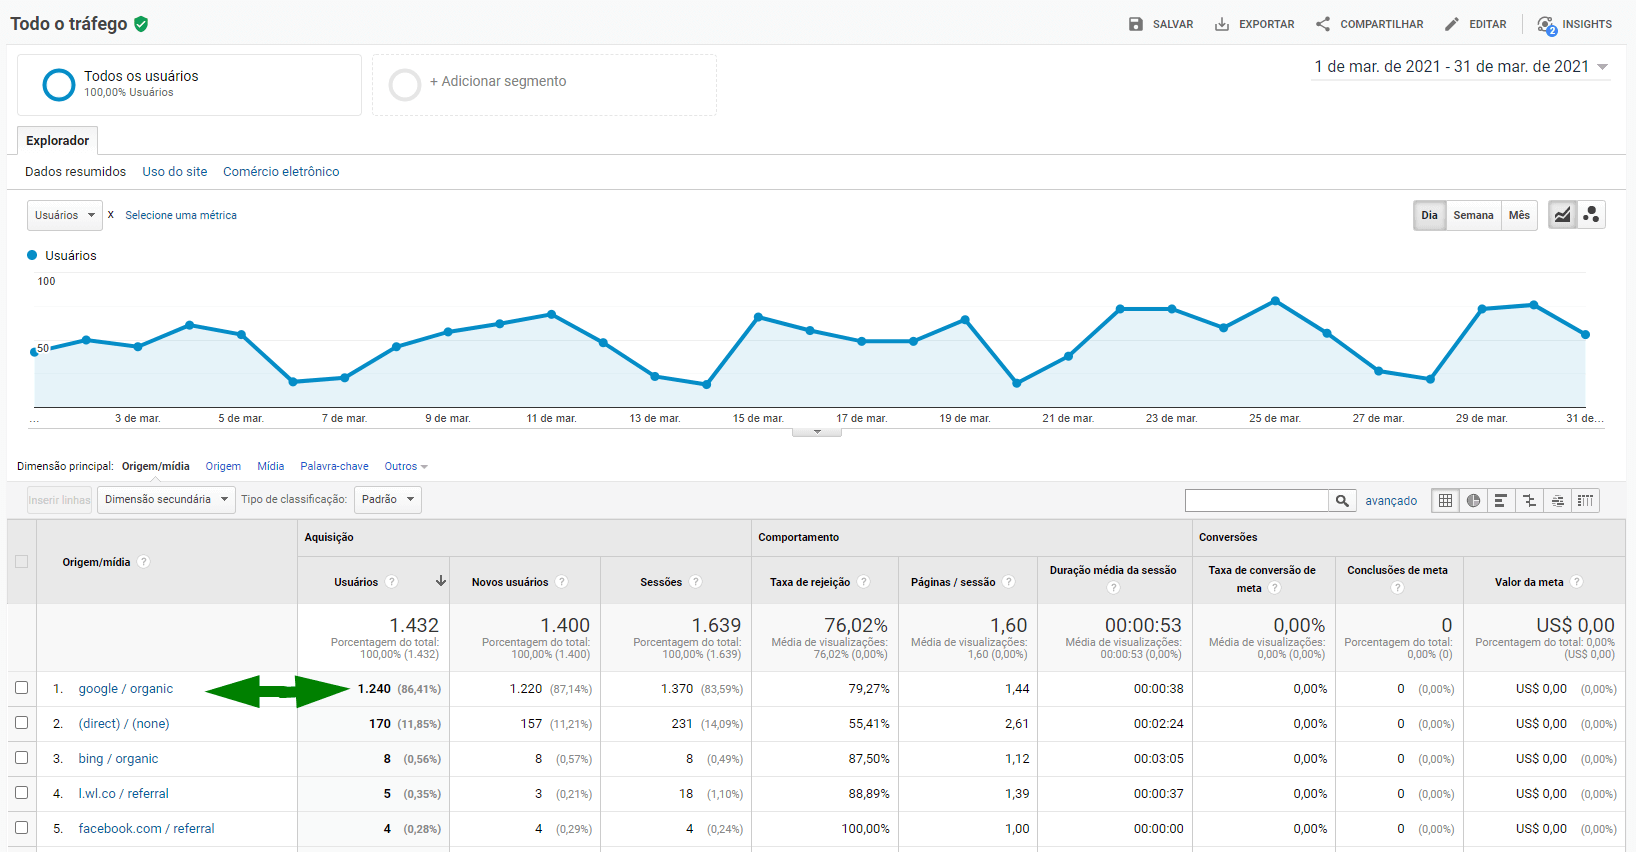Switch to line chart view icon
The width and height of the screenshot is (1636, 852).
1562,215
